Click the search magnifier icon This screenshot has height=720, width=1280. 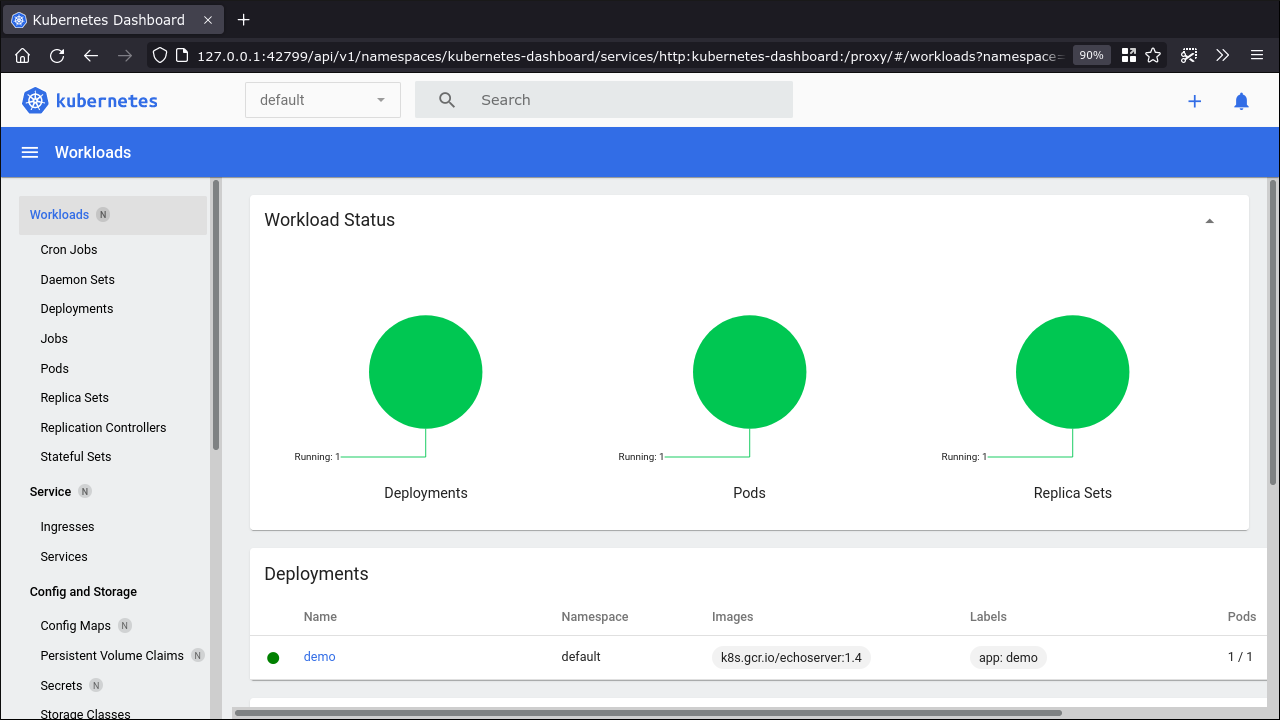tap(446, 100)
